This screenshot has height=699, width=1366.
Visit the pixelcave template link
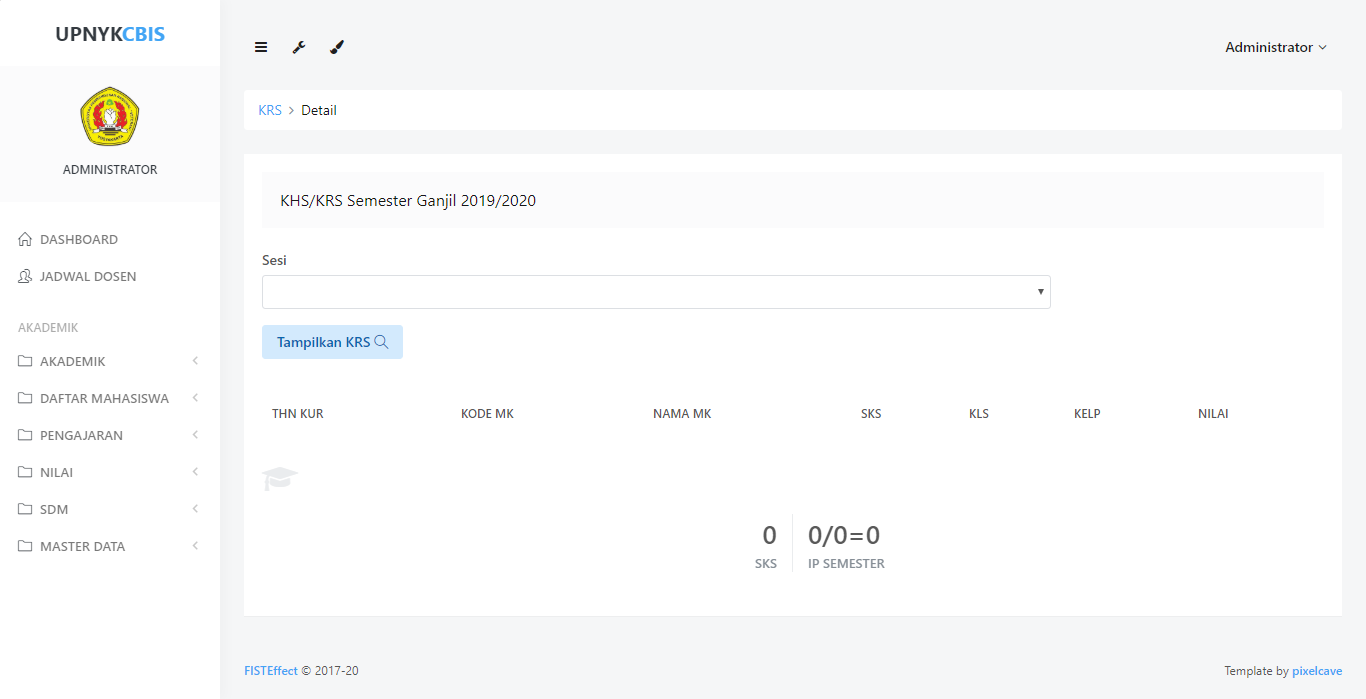point(1316,671)
